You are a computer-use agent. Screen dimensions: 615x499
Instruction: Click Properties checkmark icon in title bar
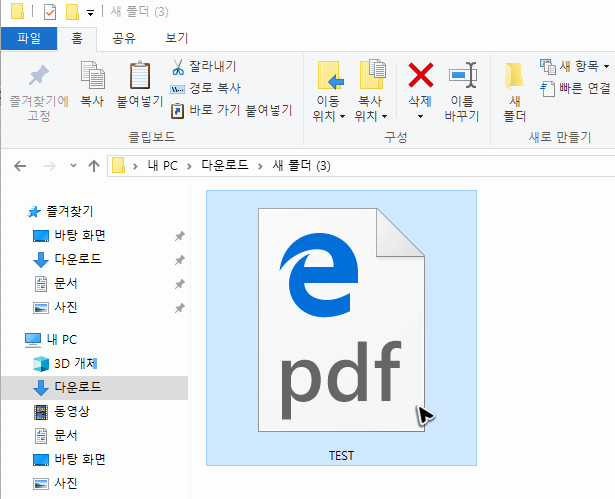50,12
